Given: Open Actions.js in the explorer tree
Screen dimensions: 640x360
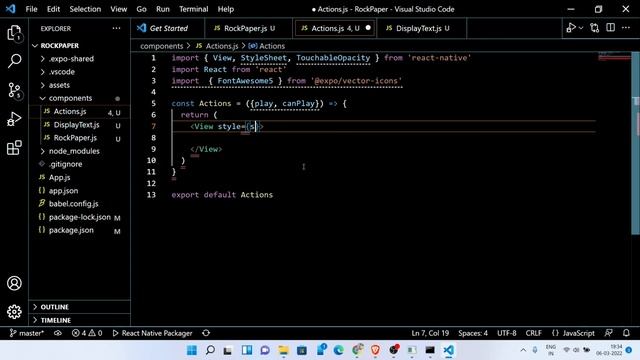Looking at the screenshot, I should click(x=80, y=111).
